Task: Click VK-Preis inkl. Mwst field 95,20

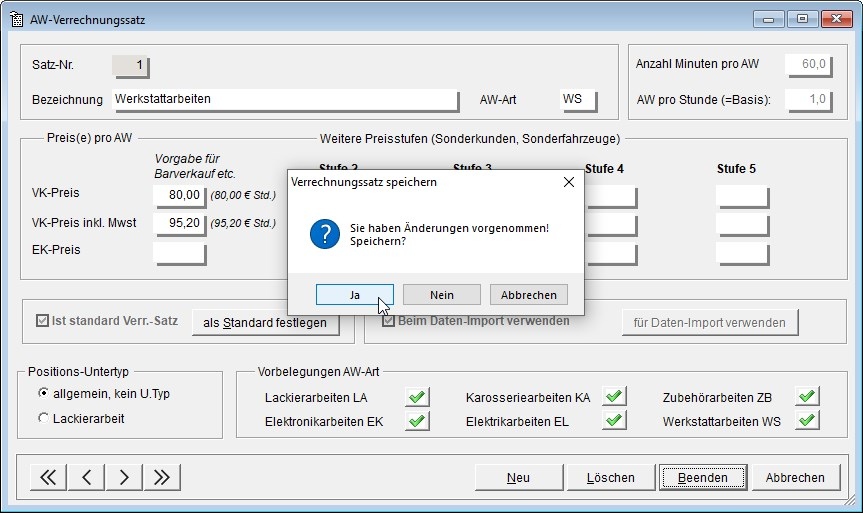Action: coord(179,225)
